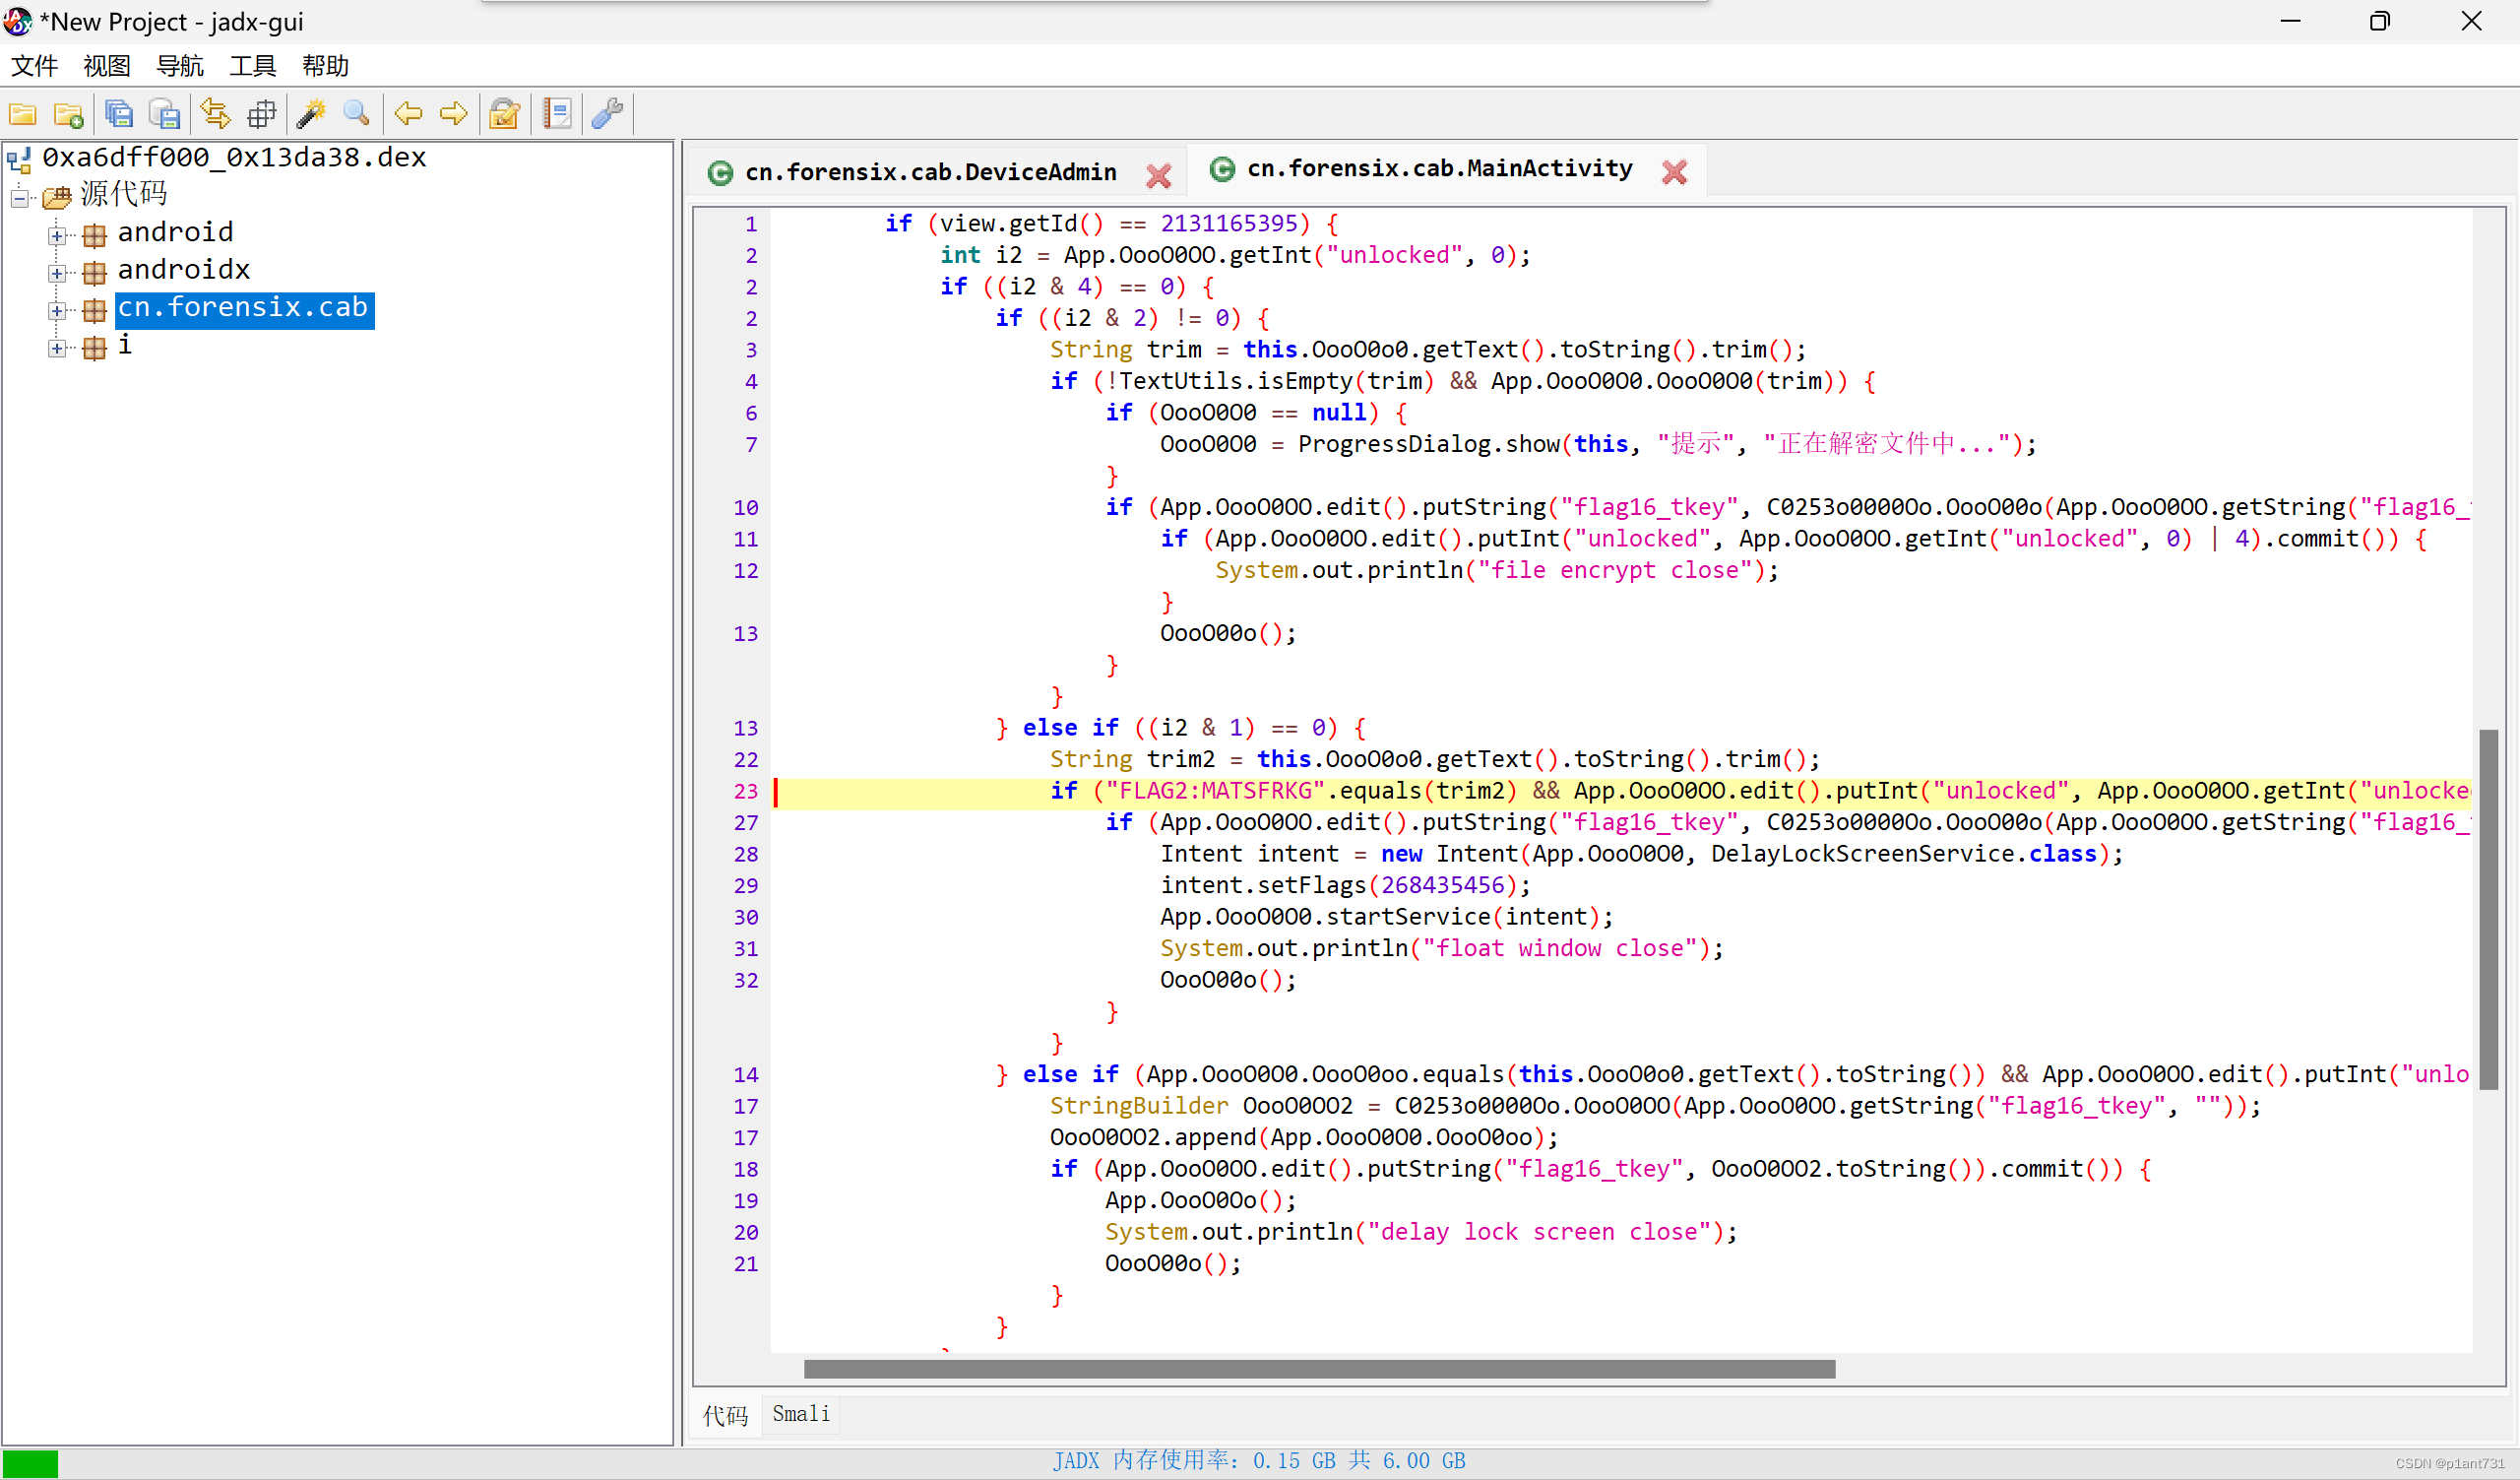2520x1480 pixels.
Task: Open the text search wand icon
Action: 311,114
